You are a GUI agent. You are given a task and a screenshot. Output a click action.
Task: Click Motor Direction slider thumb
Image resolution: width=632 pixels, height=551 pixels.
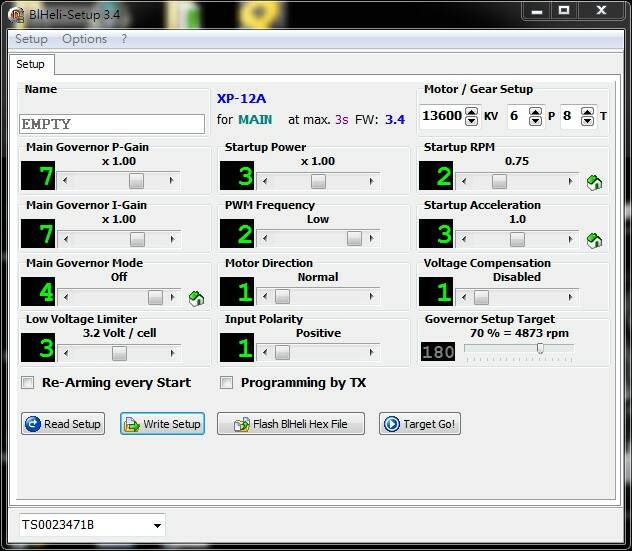coord(282,296)
